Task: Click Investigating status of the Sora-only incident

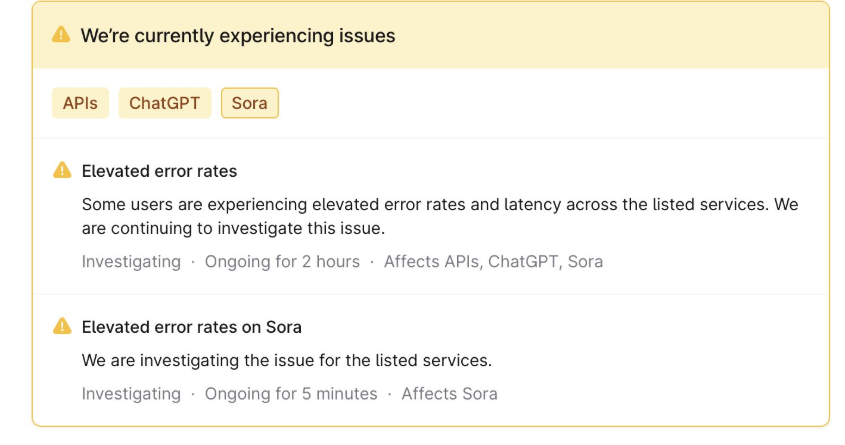Action: pos(131,394)
